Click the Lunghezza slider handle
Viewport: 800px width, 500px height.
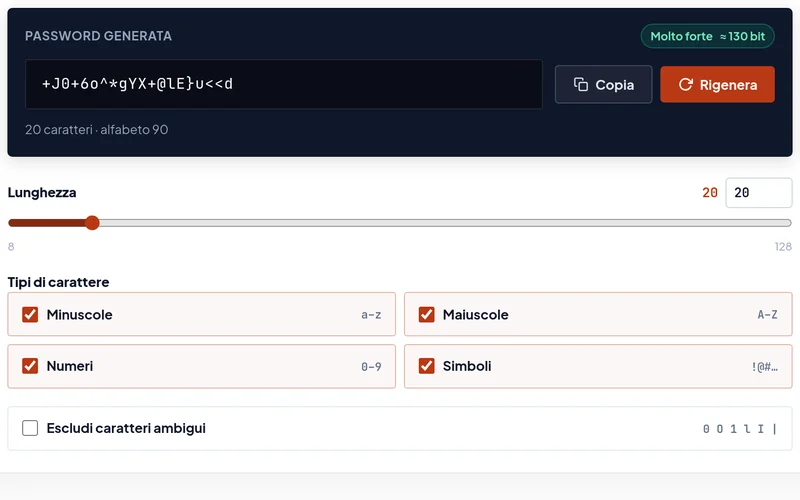point(92,222)
